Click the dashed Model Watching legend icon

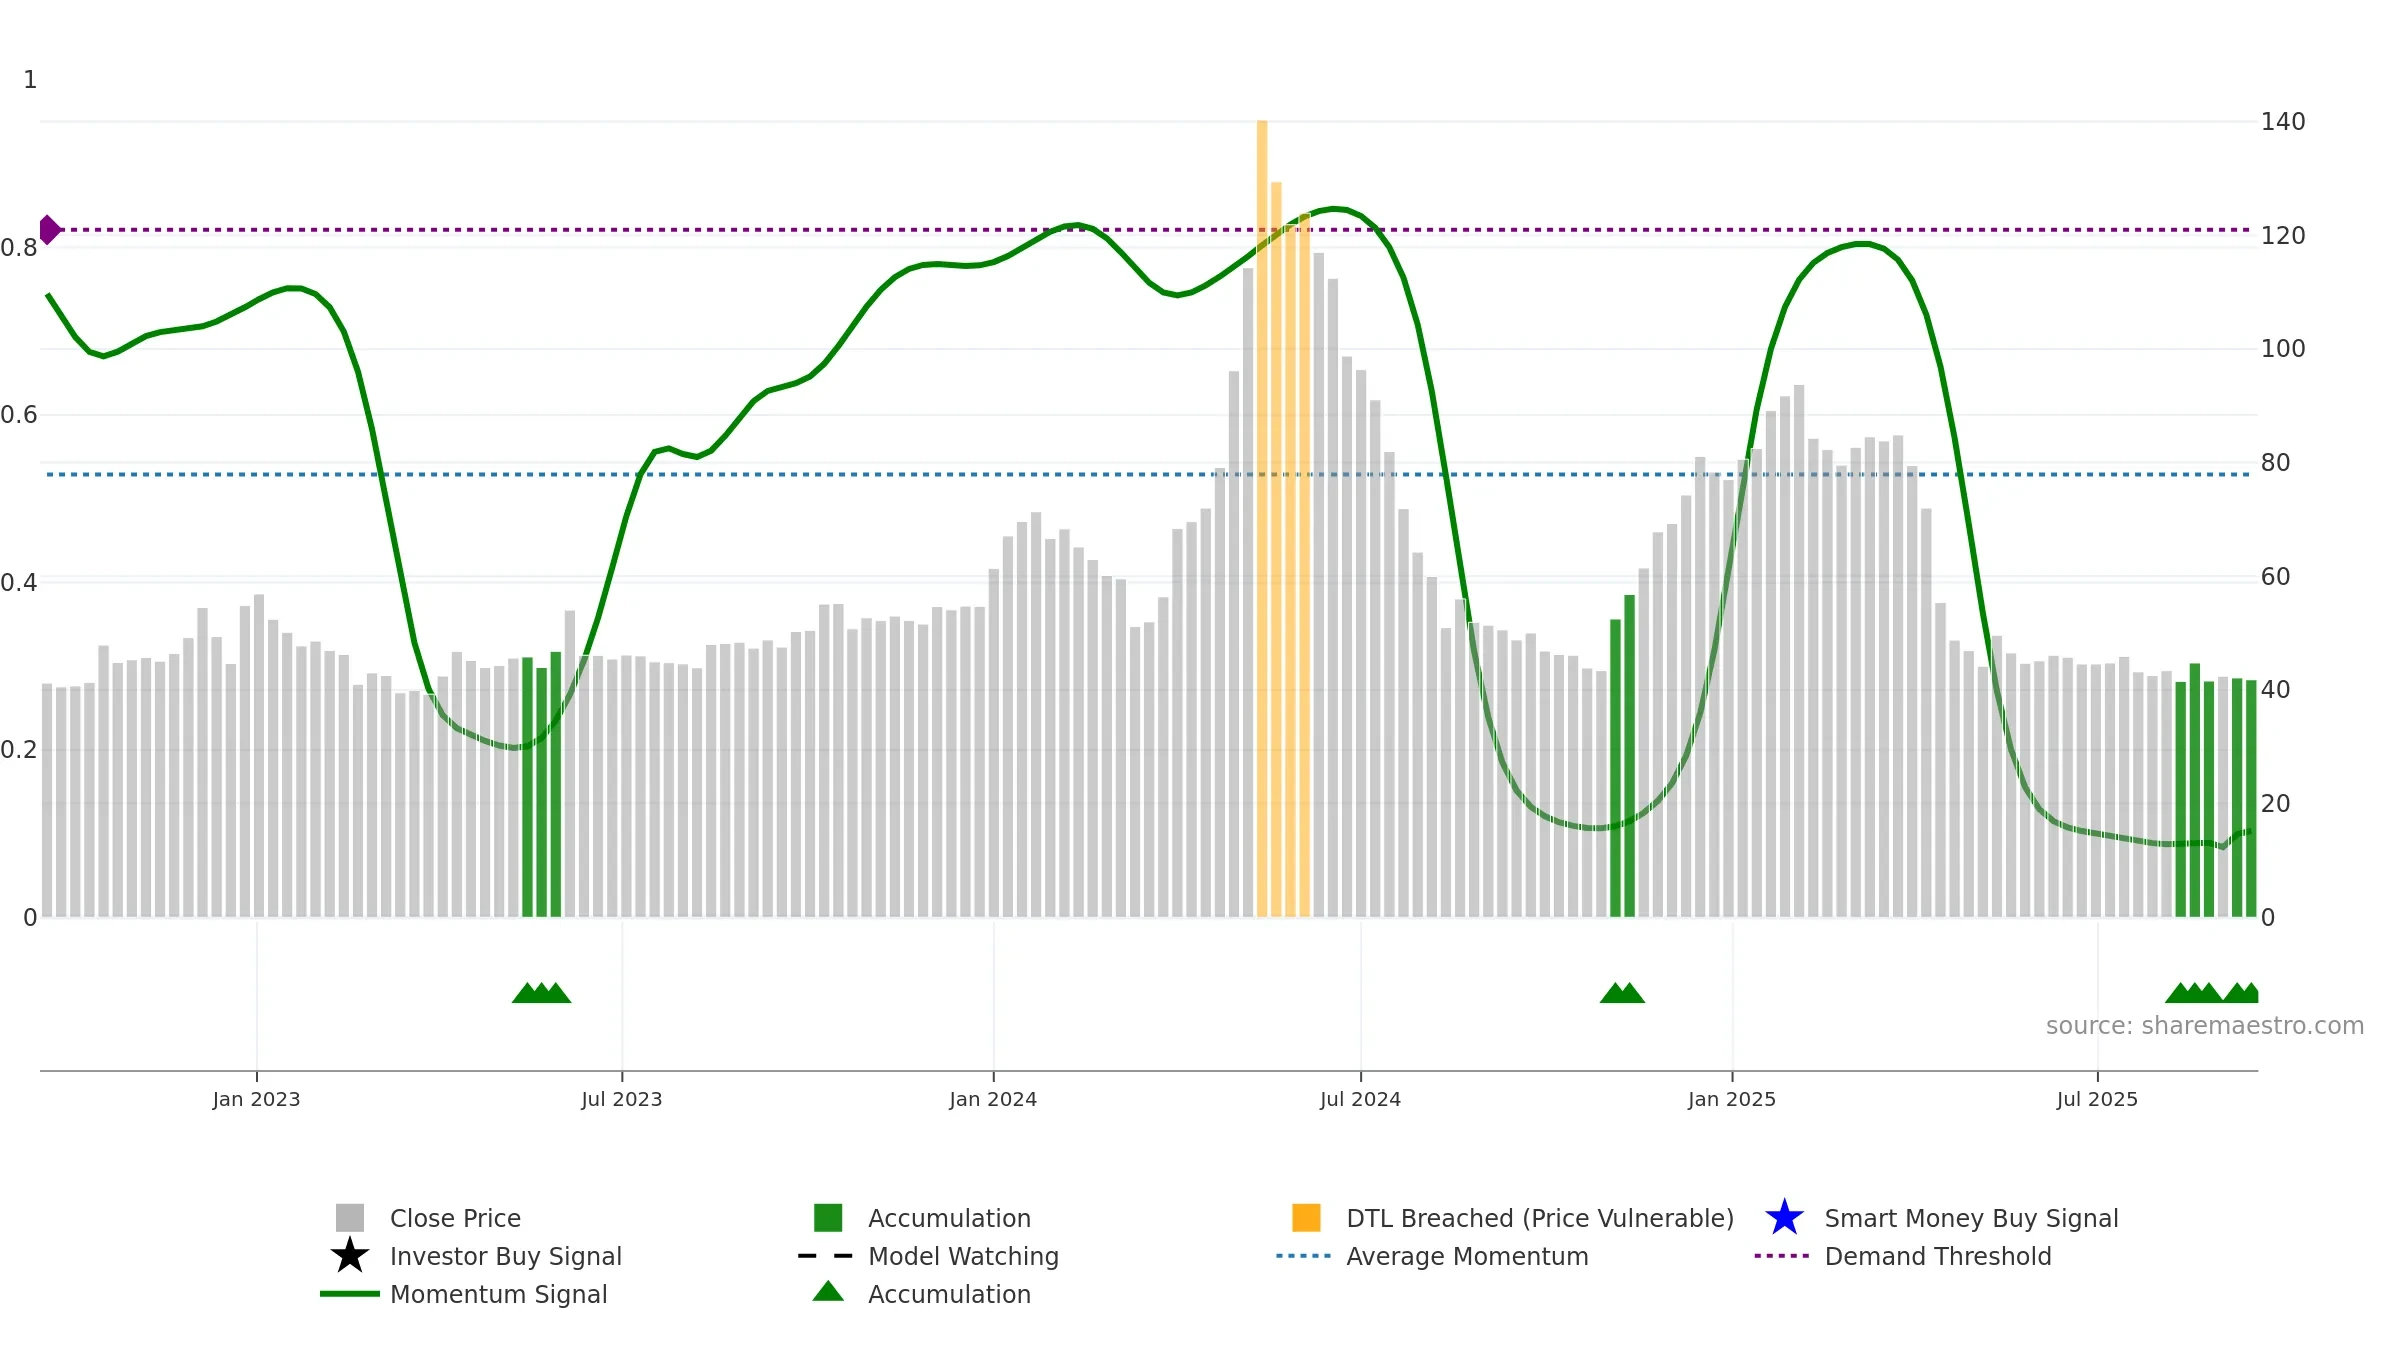pos(826,1256)
